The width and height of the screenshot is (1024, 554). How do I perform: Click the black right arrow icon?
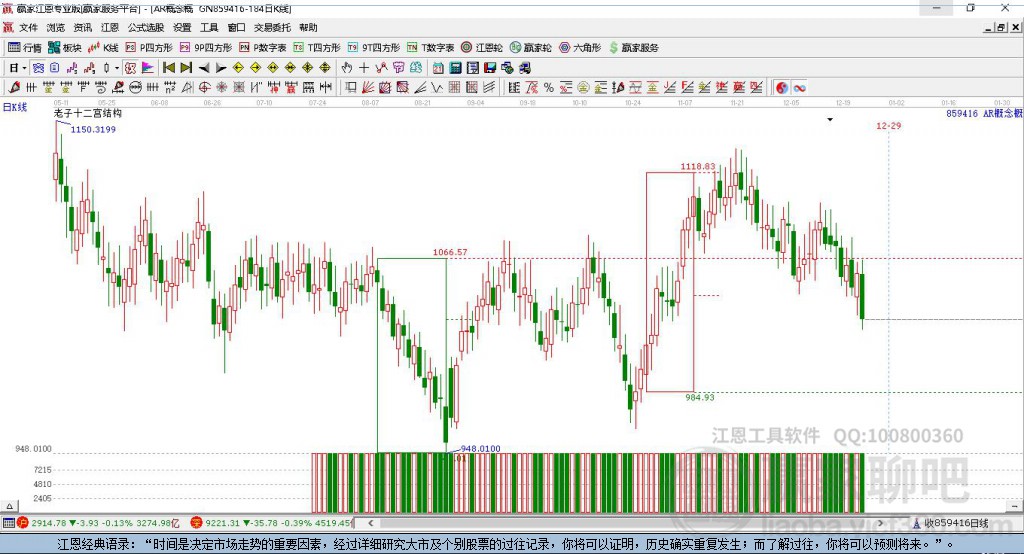pyautogui.click(x=221, y=67)
